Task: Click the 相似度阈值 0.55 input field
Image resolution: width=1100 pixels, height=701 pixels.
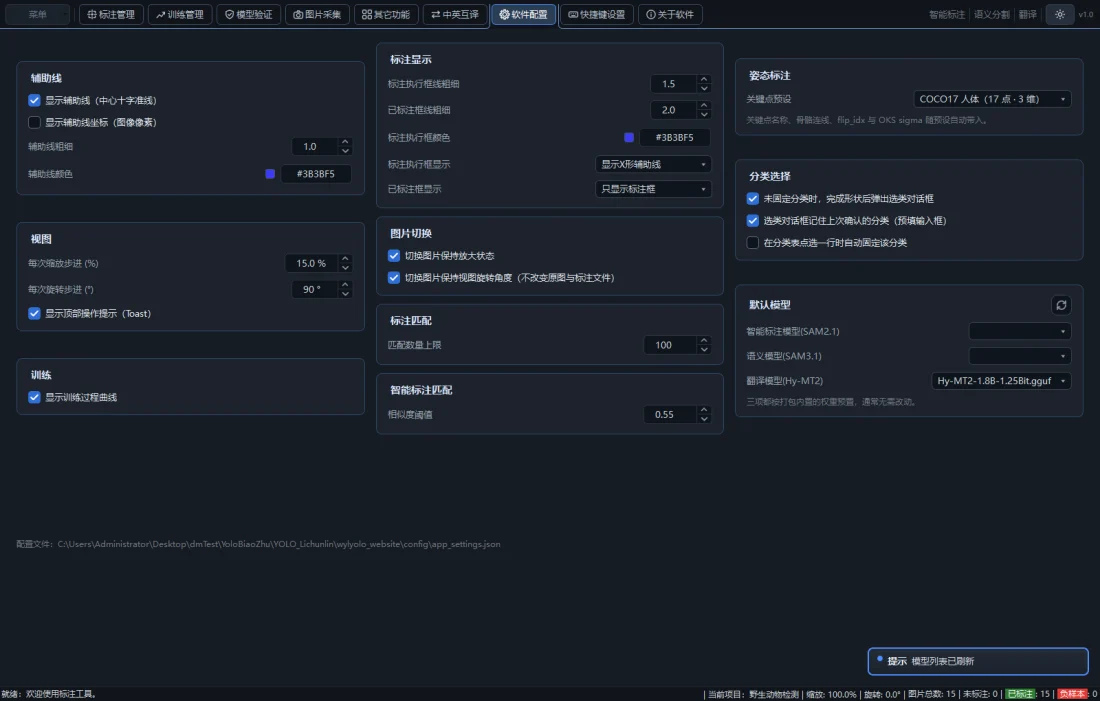Action: 671,415
